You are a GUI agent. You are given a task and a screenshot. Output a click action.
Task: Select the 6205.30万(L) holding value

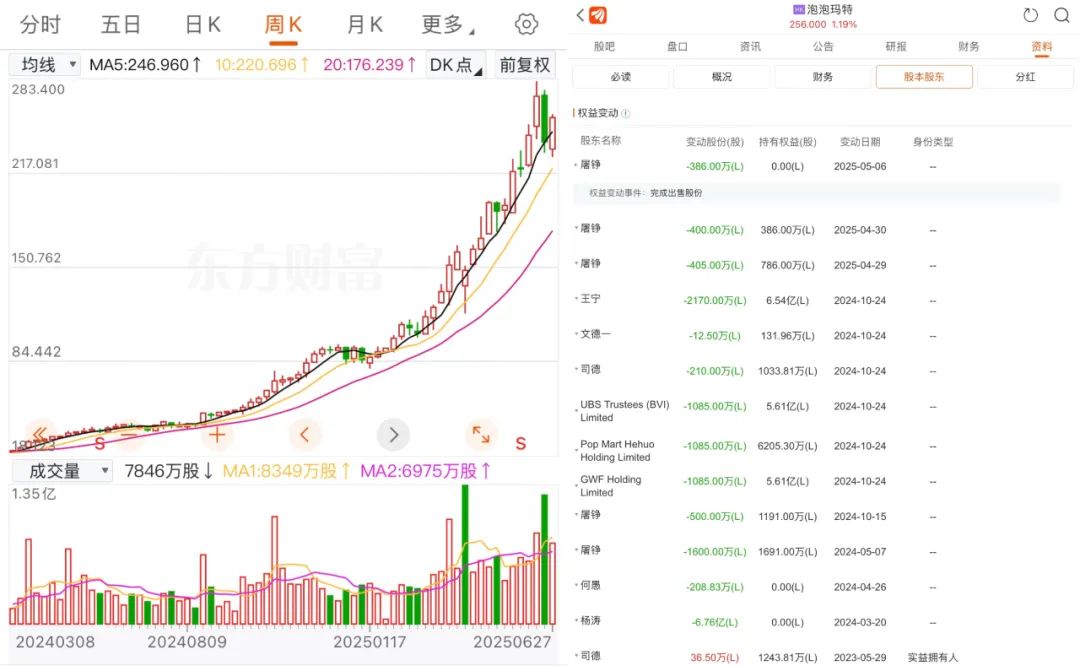(787, 446)
